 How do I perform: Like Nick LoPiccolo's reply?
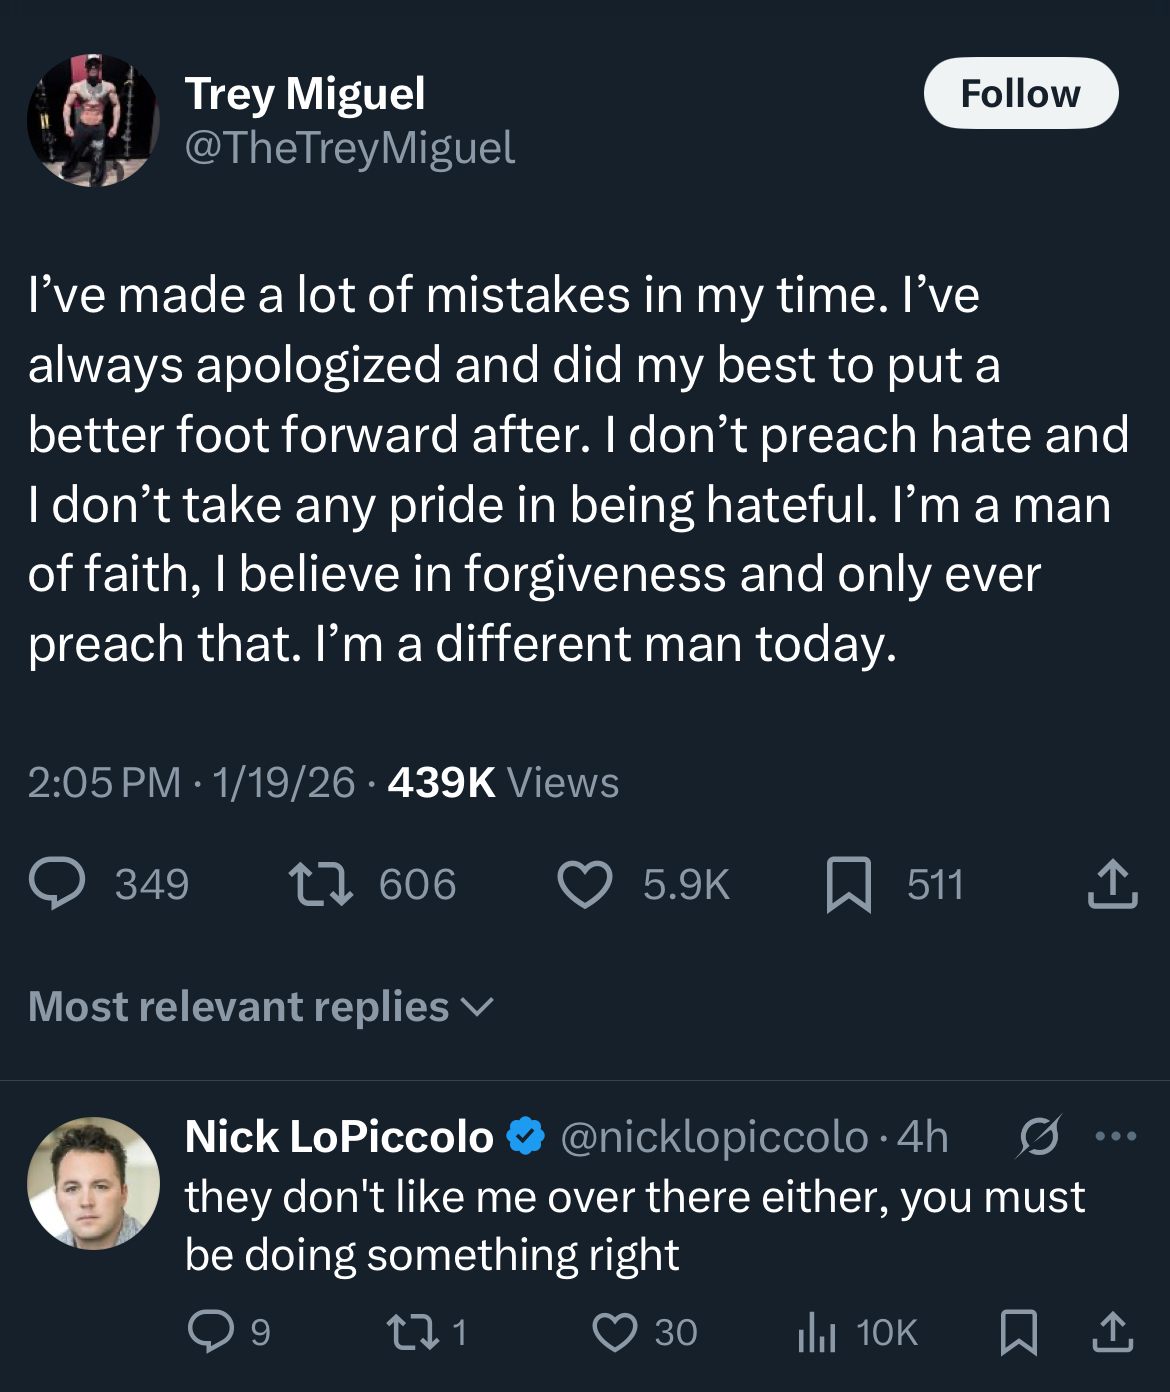tap(614, 1332)
